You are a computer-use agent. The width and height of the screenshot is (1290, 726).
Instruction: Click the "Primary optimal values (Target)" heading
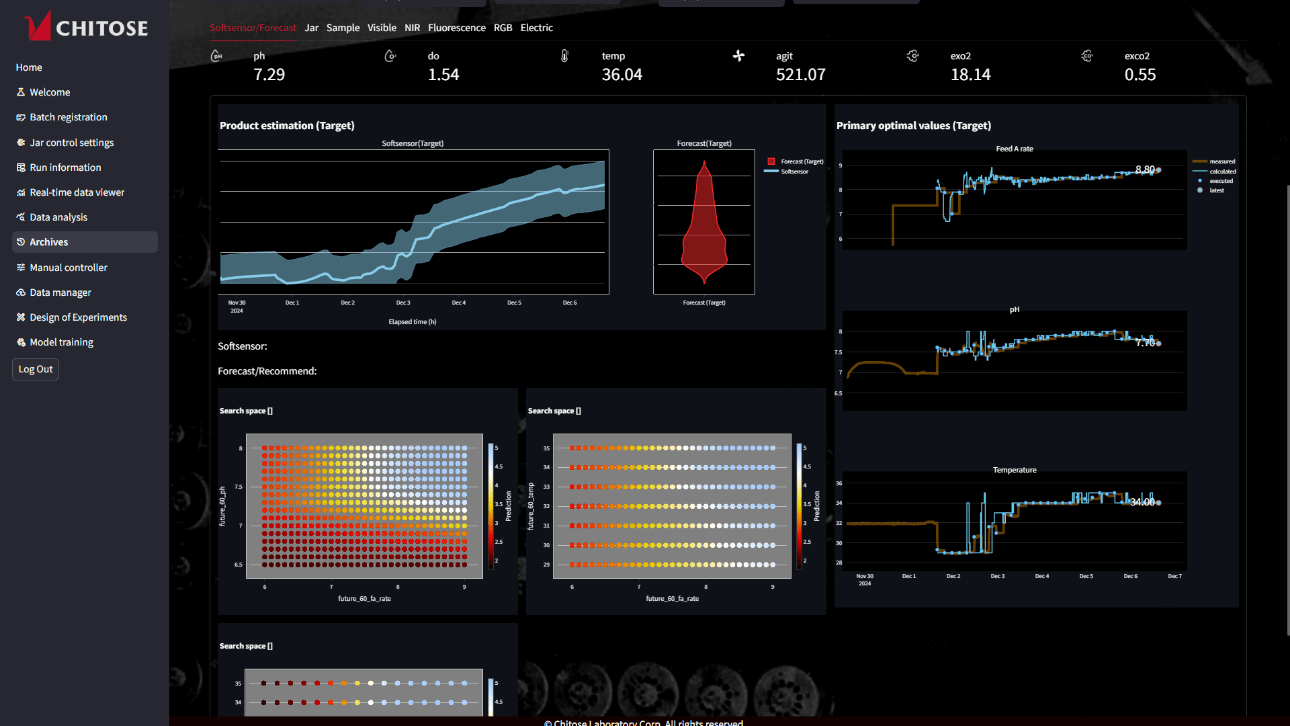pos(913,126)
